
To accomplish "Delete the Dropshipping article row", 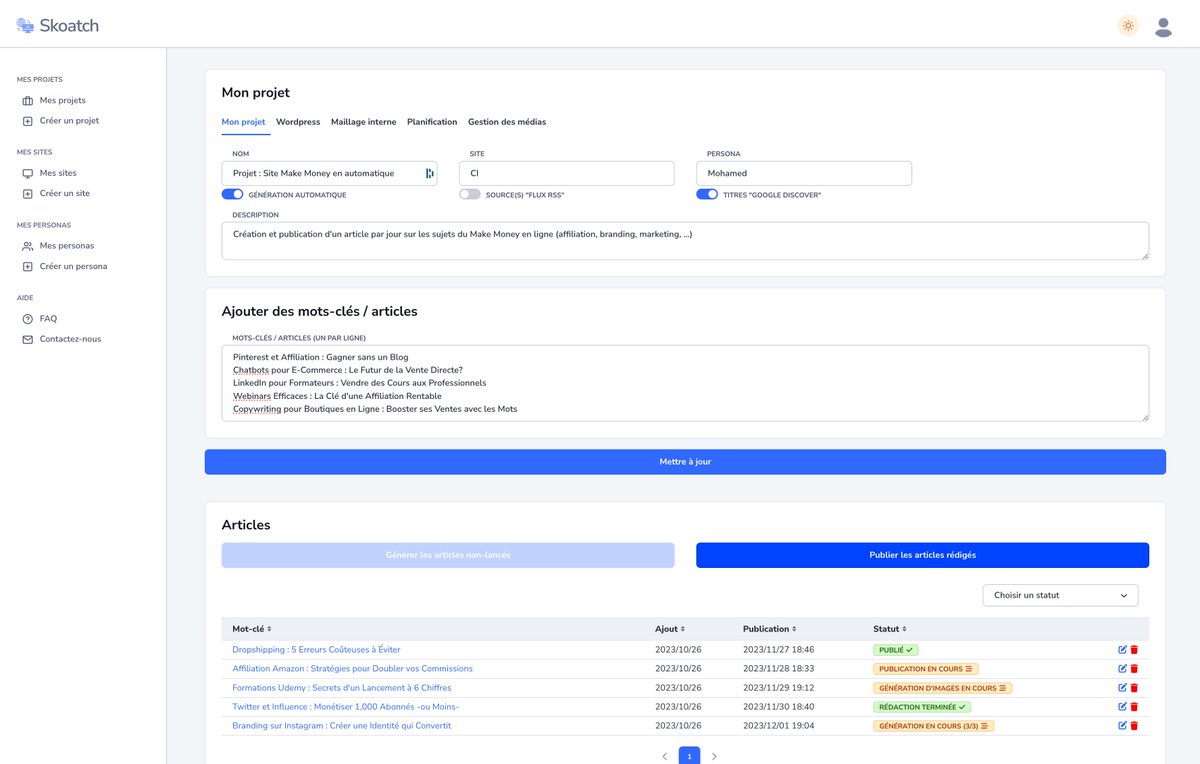I will (1134, 650).
